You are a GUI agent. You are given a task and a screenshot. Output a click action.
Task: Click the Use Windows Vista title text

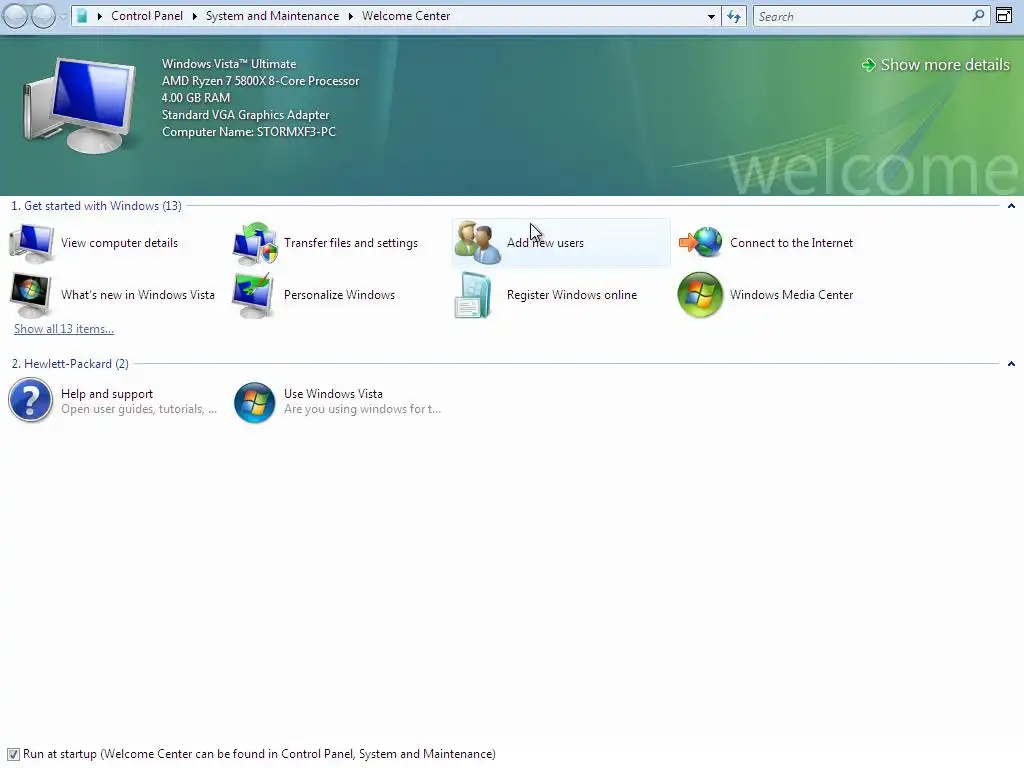point(333,394)
